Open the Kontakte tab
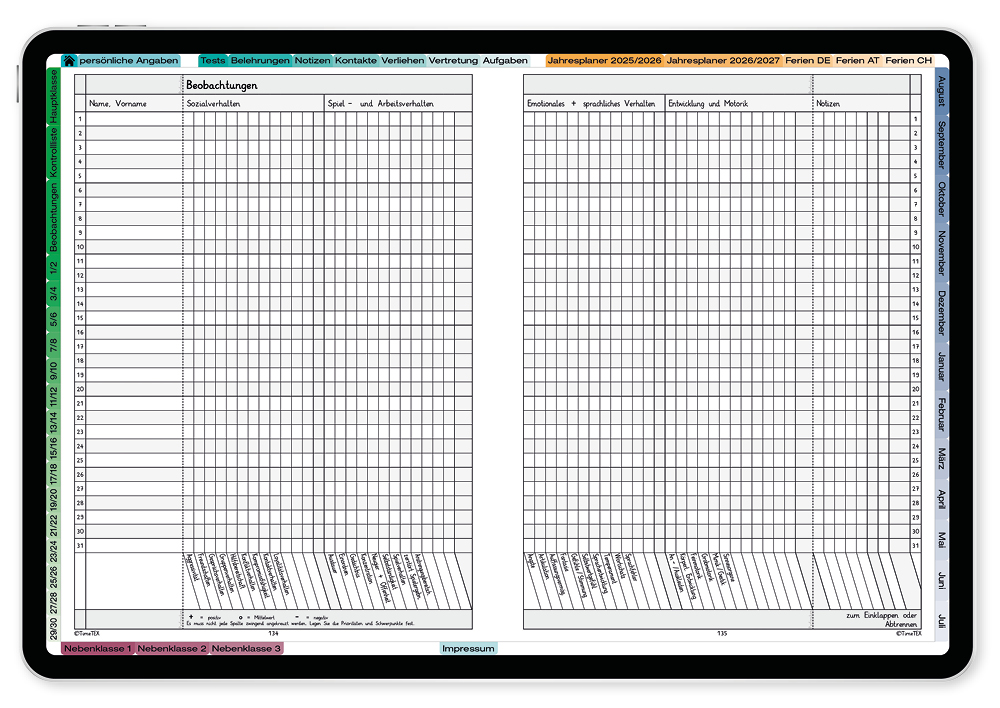The image size is (1000, 708). click(355, 61)
